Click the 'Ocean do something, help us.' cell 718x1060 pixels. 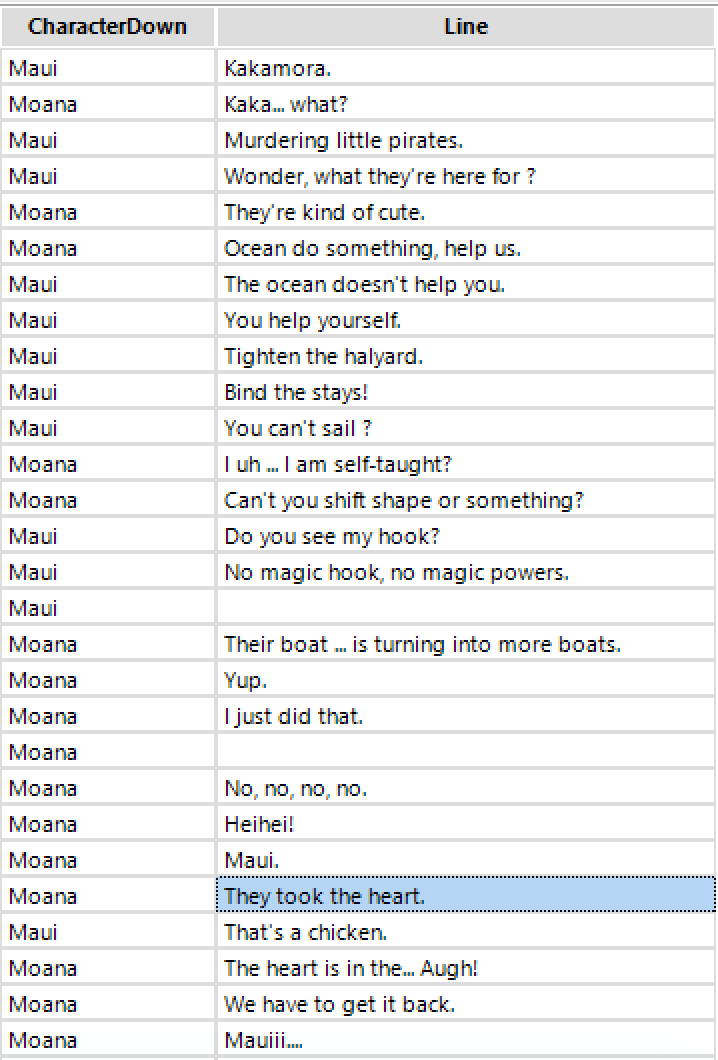click(x=466, y=248)
